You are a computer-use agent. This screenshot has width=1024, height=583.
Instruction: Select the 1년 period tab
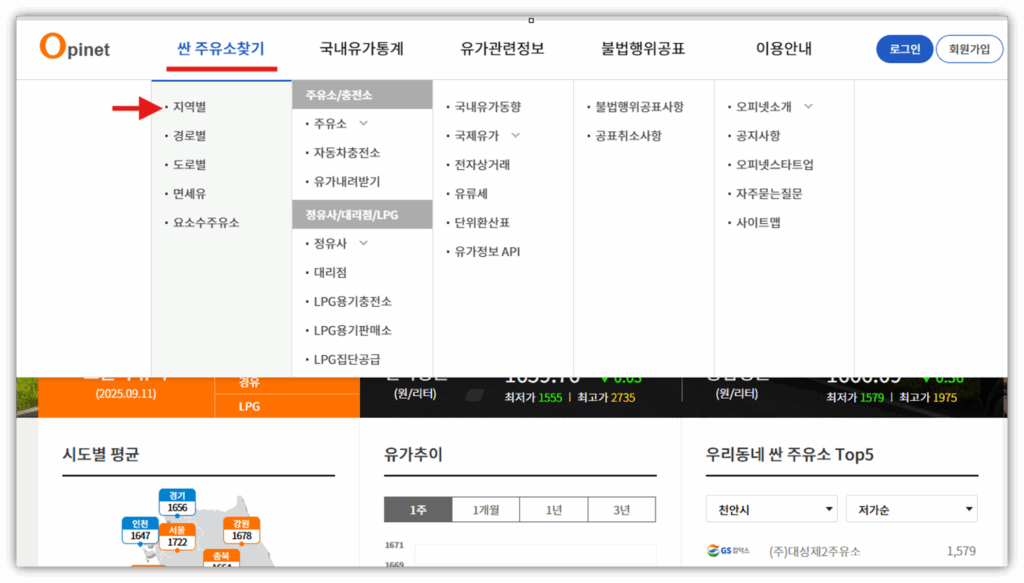[x=553, y=509]
